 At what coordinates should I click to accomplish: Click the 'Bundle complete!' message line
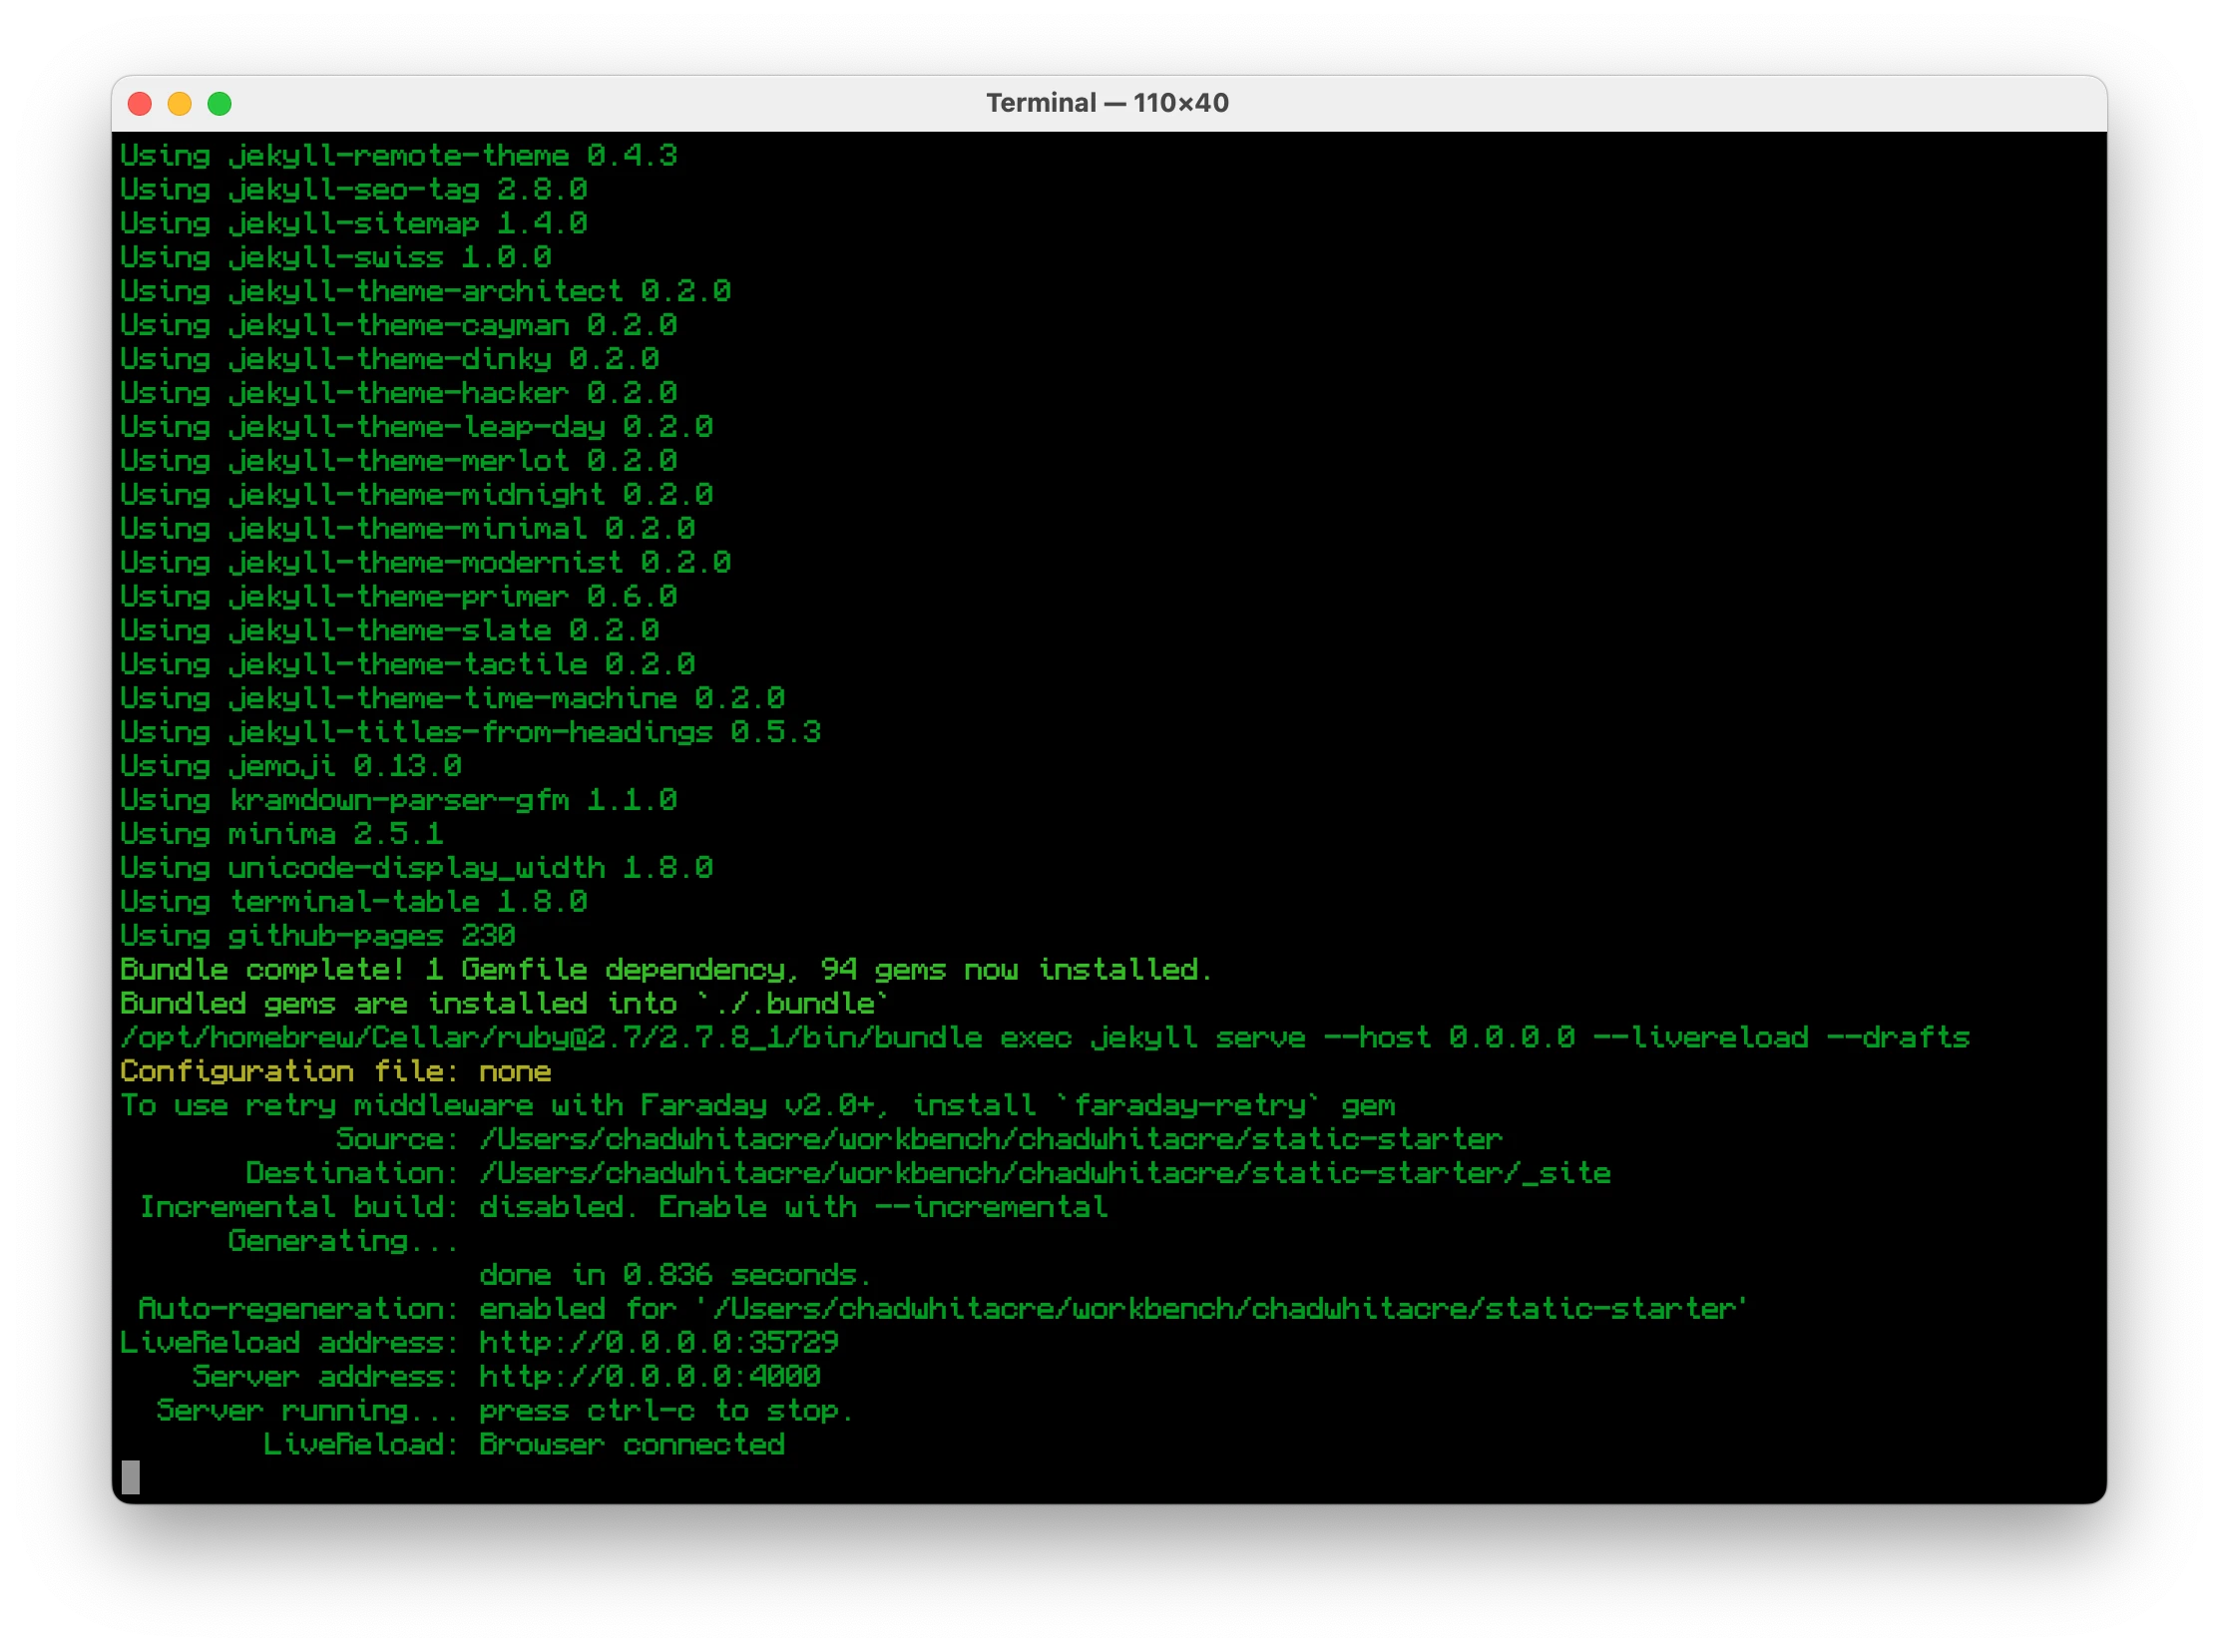pyautogui.click(x=665, y=969)
